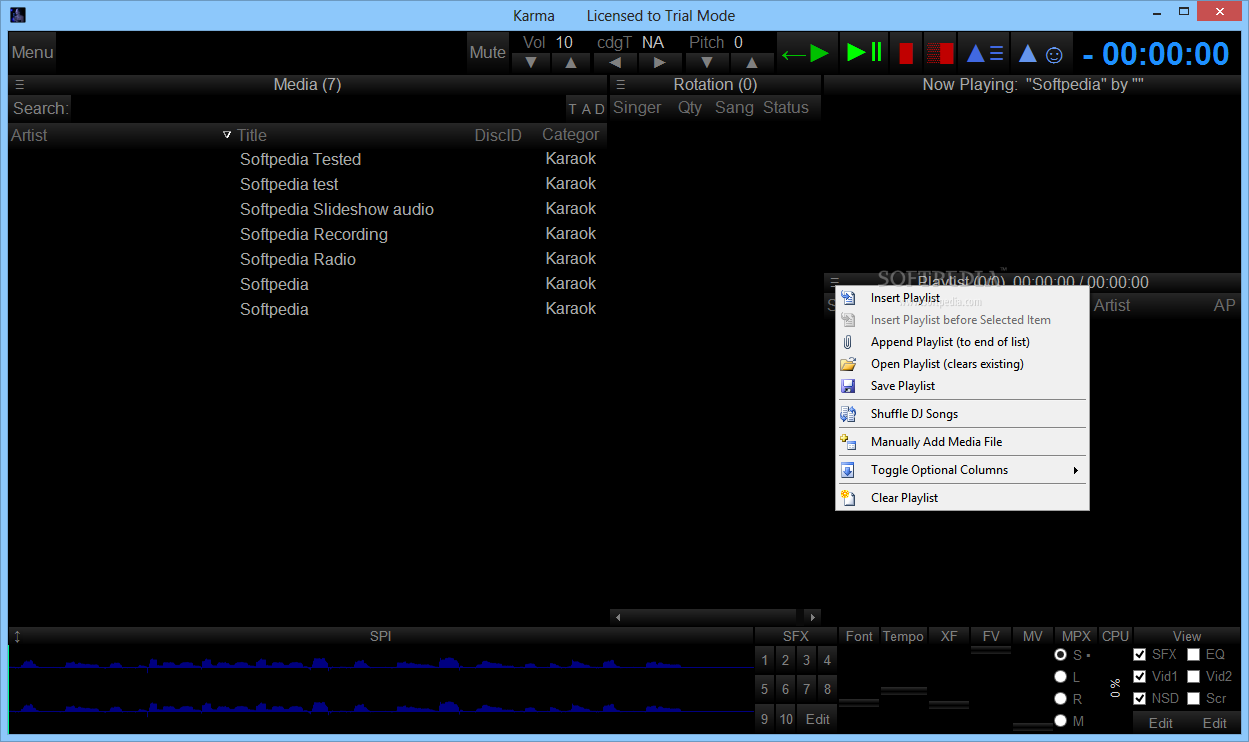
Task: Click the Singer column header in Rotation
Action: point(637,108)
